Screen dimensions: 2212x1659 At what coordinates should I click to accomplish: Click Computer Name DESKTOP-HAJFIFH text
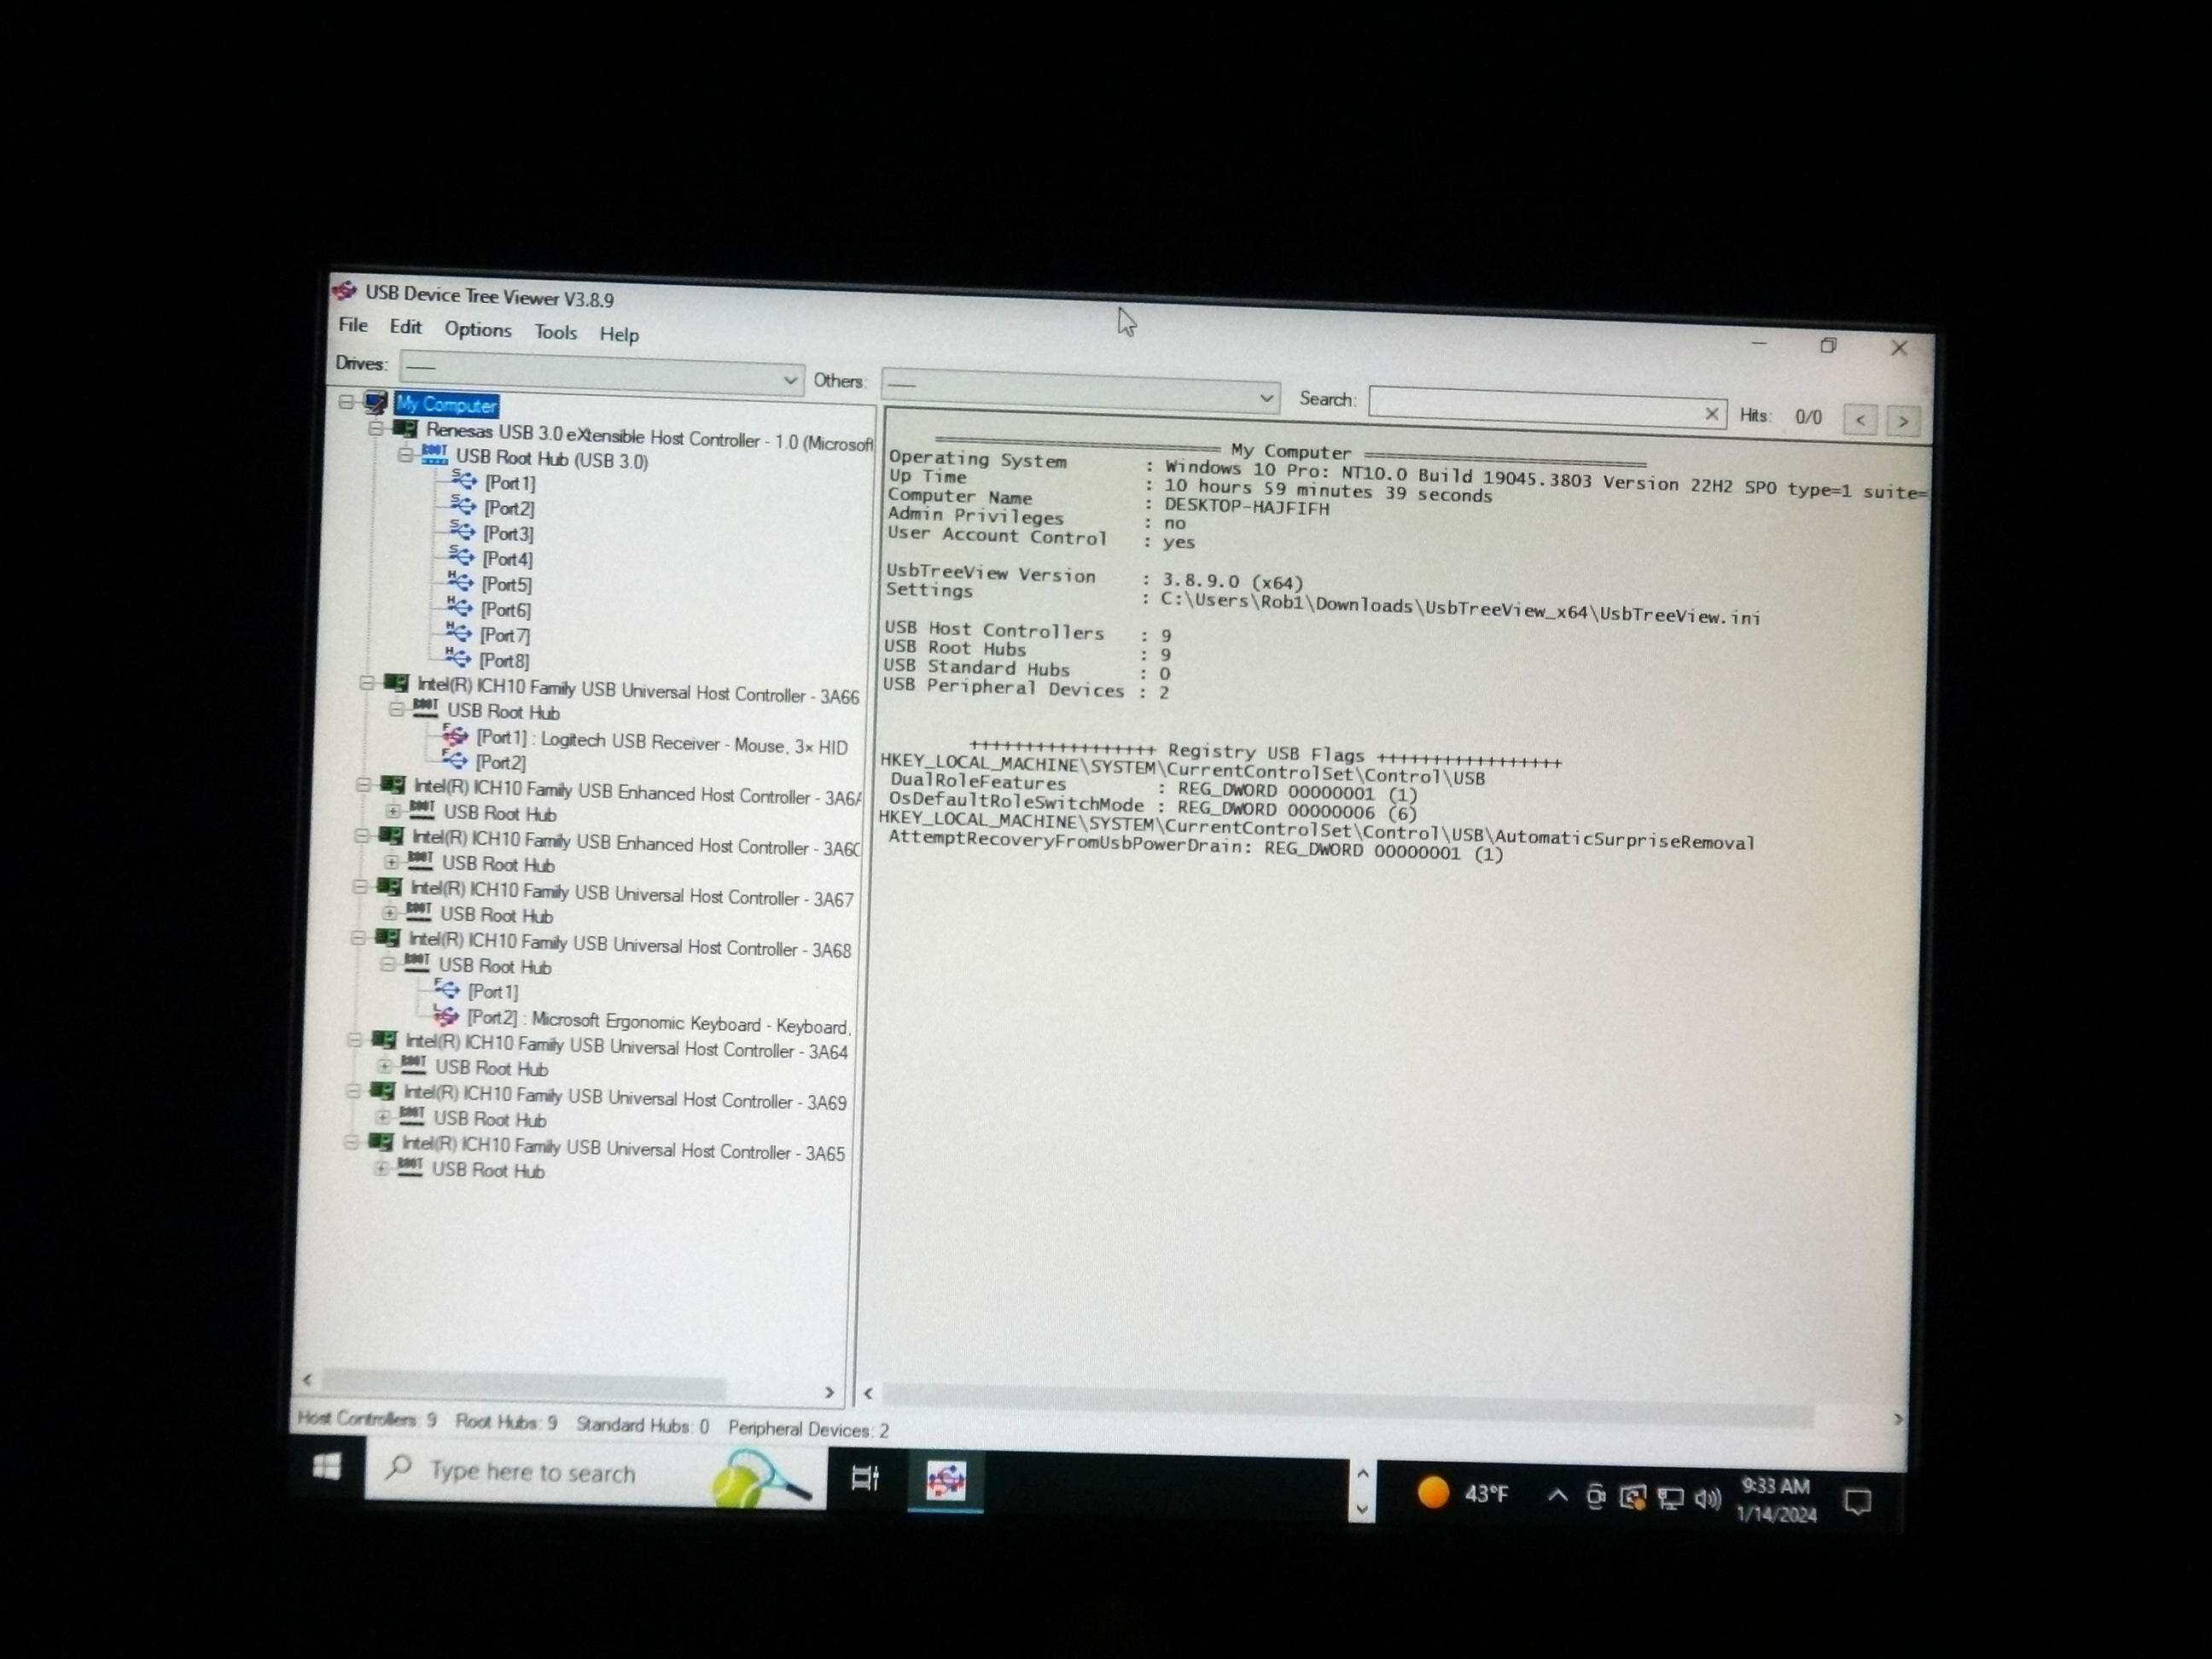(x=1246, y=507)
